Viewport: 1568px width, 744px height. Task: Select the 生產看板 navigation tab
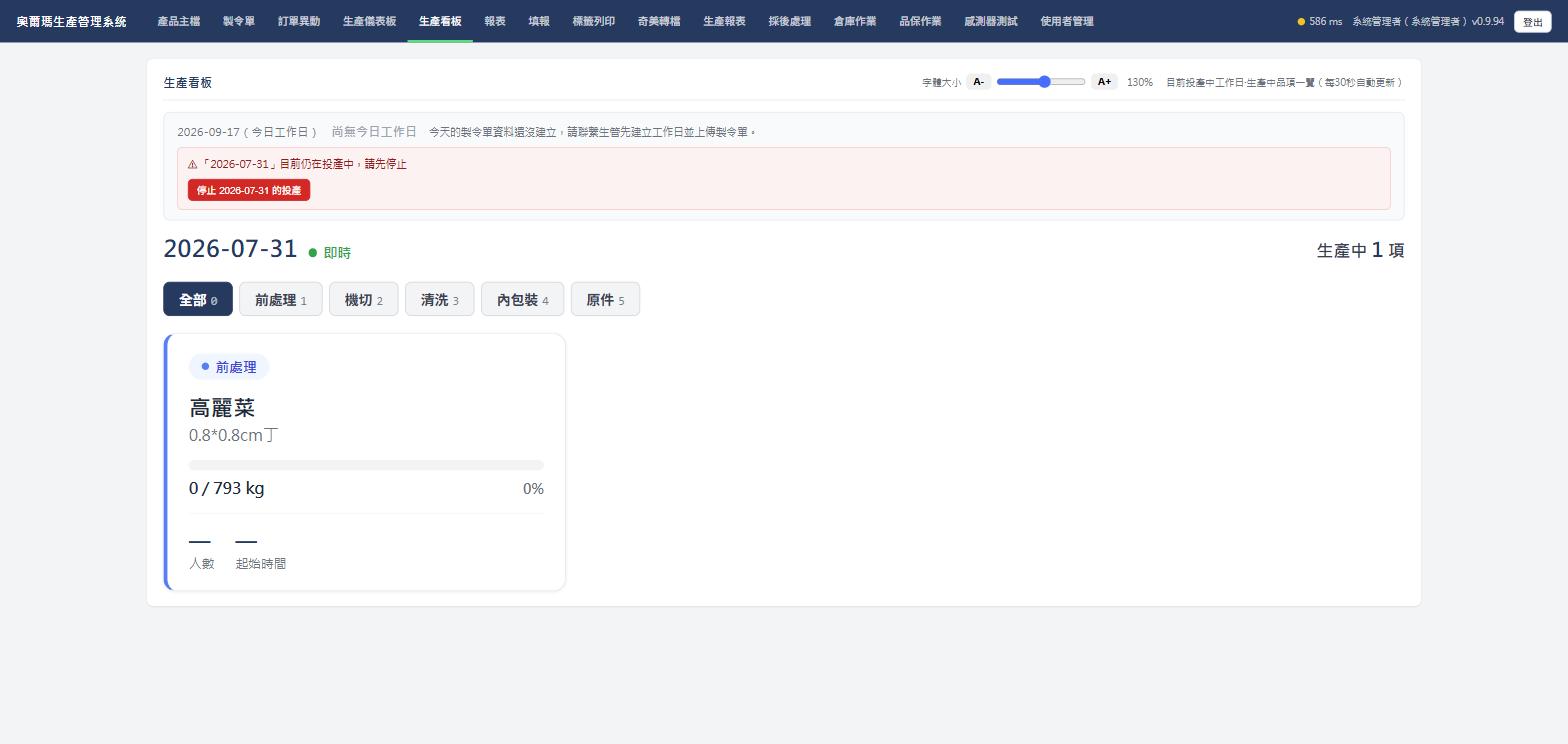(440, 21)
